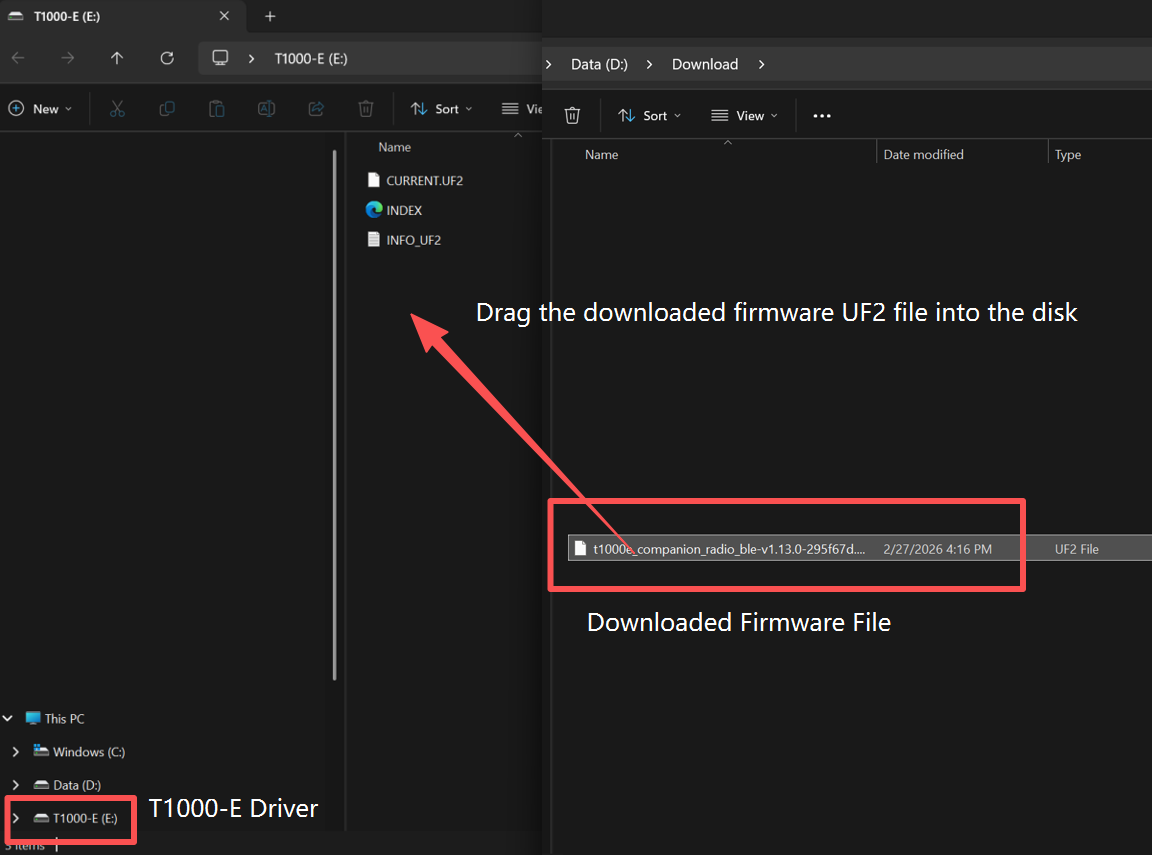This screenshot has width=1152, height=855.
Task: Click the Paste clipboard icon
Action: (216, 109)
